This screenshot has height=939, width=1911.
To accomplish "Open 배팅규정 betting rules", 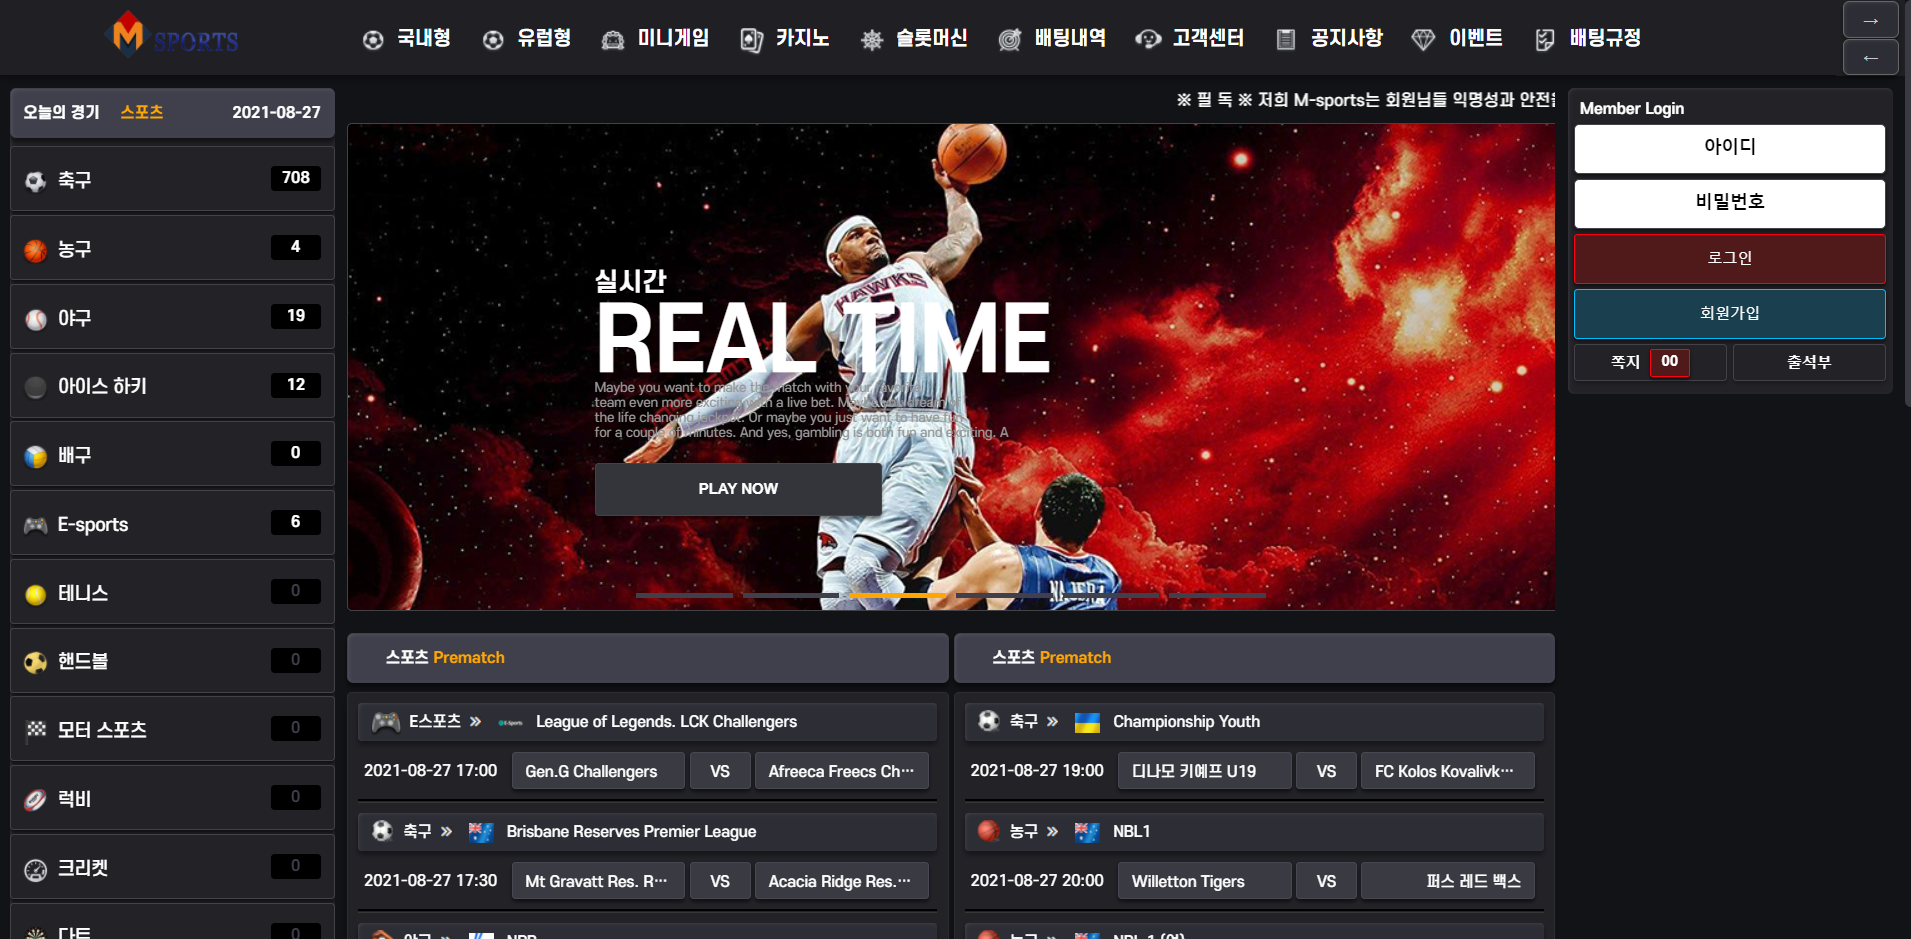I will coord(1588,38).
